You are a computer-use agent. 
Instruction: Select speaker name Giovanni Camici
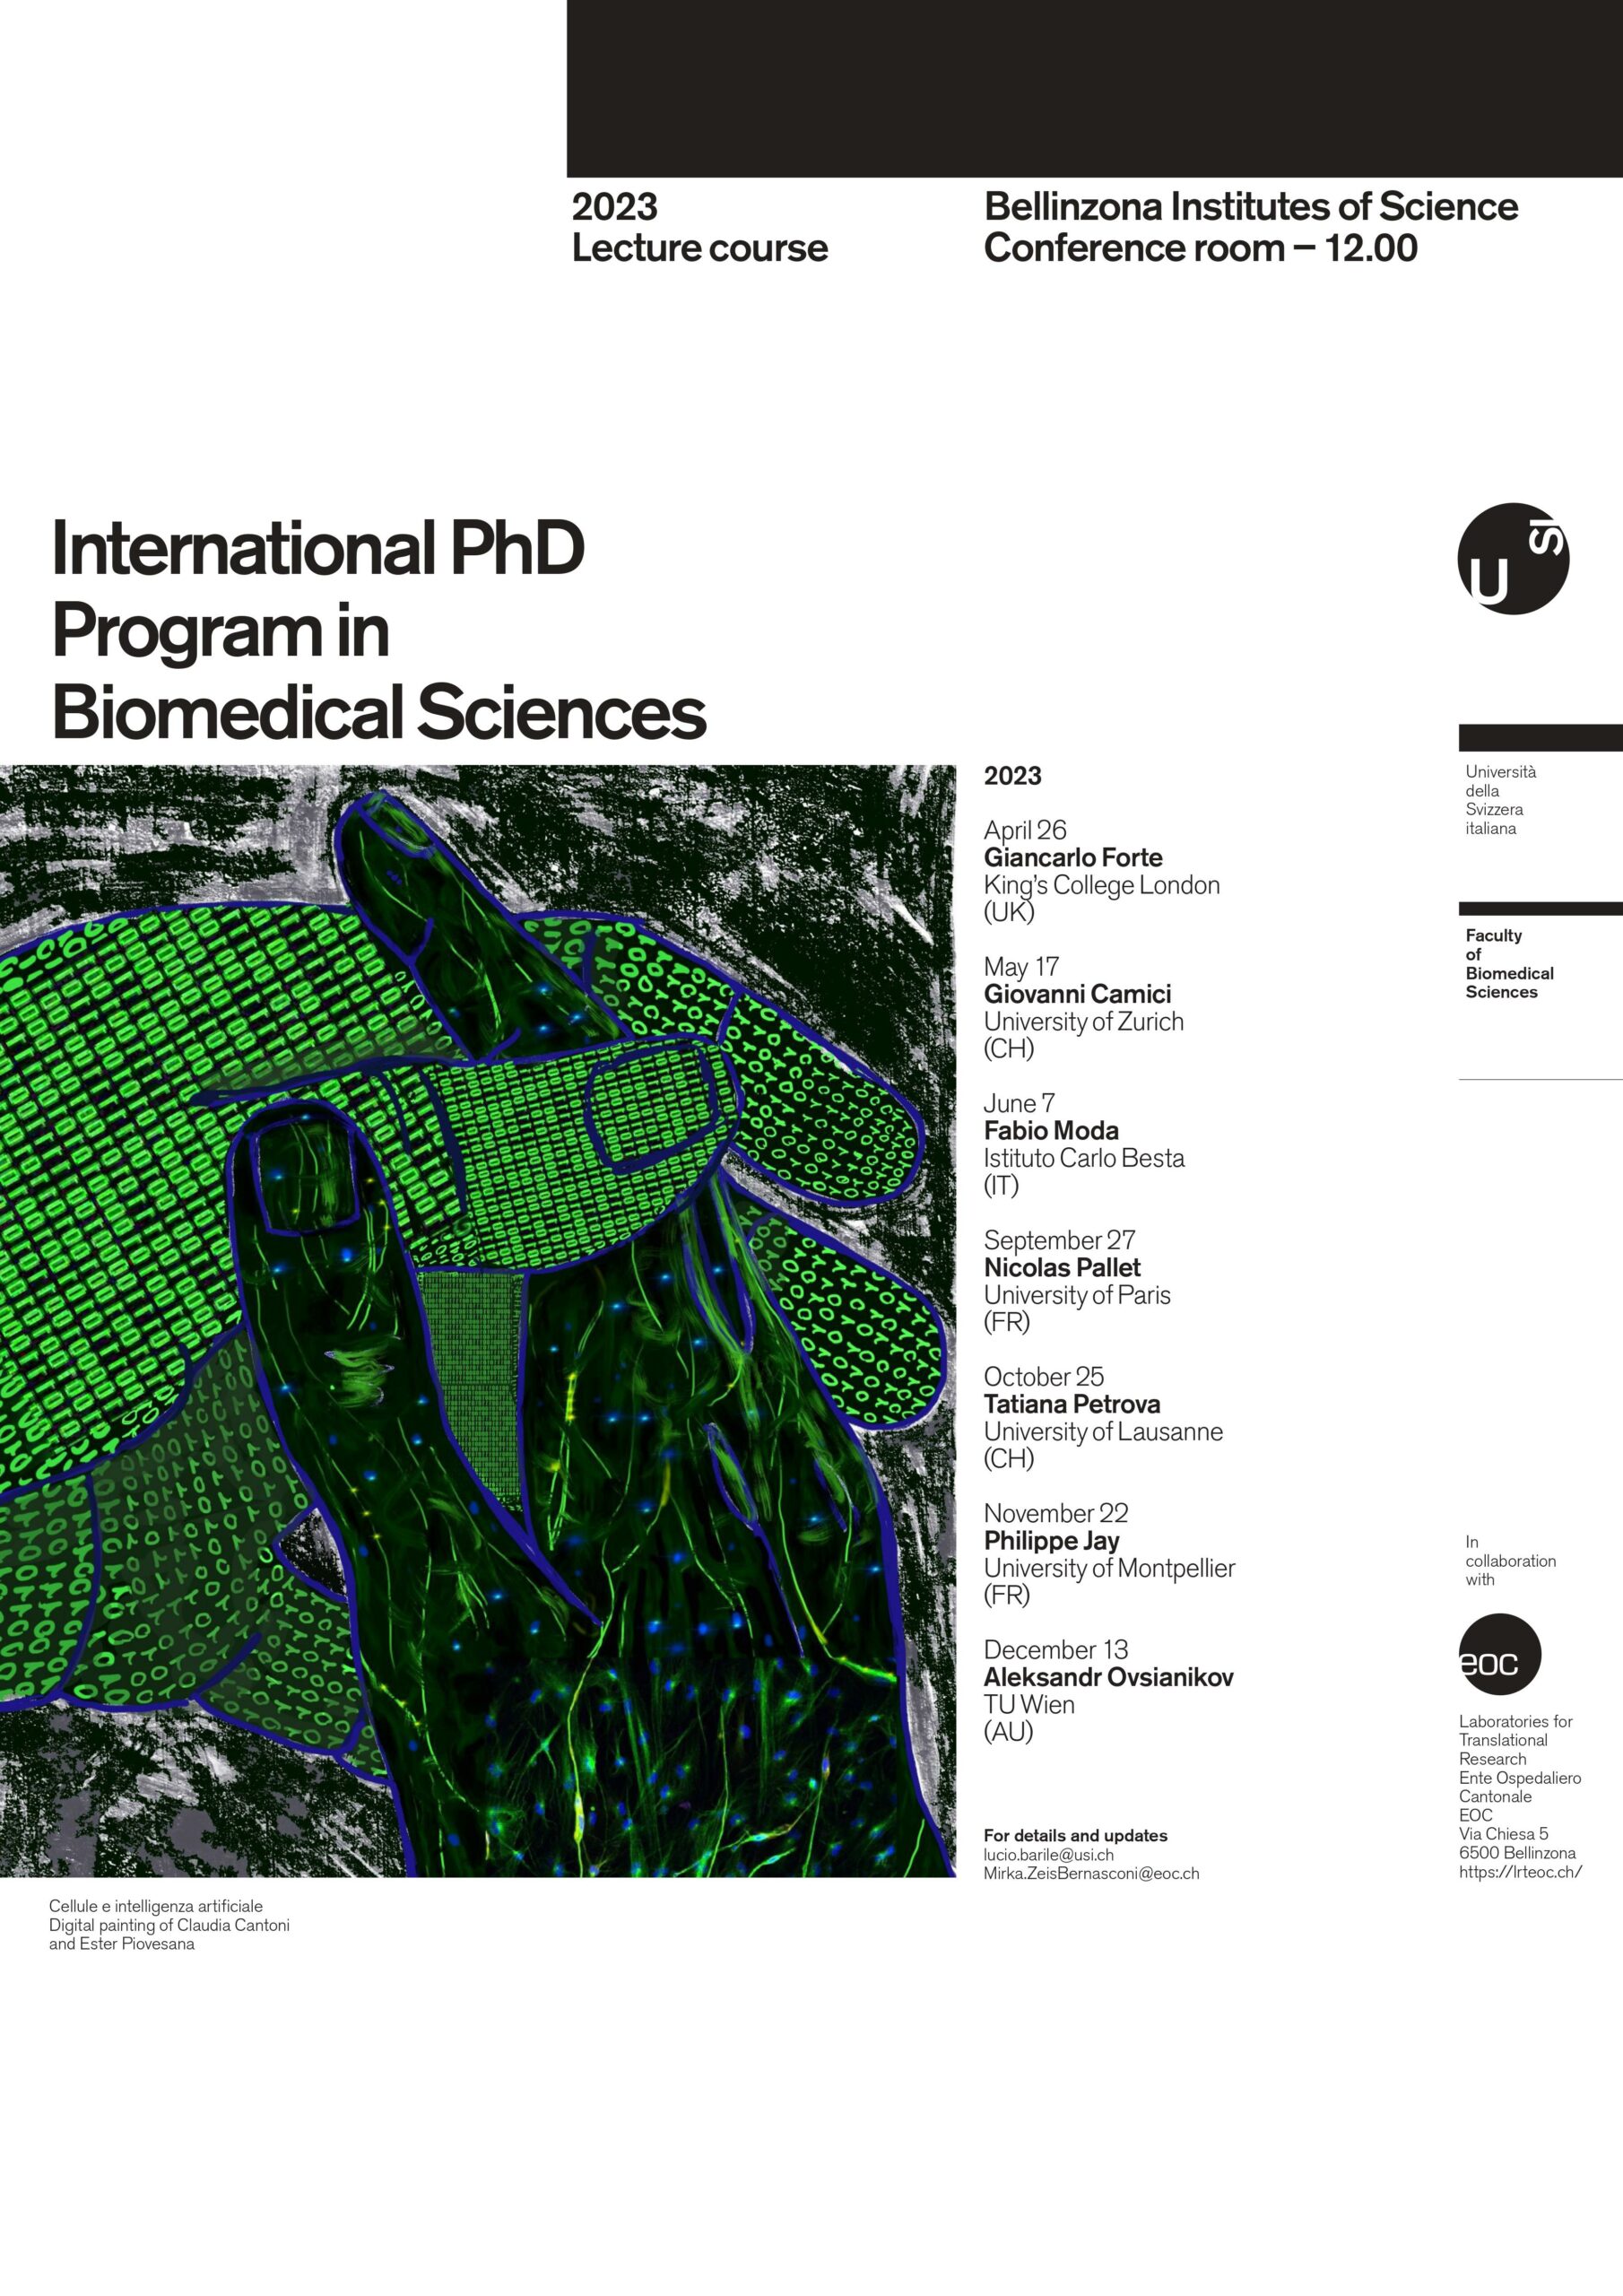[1077, 994]
